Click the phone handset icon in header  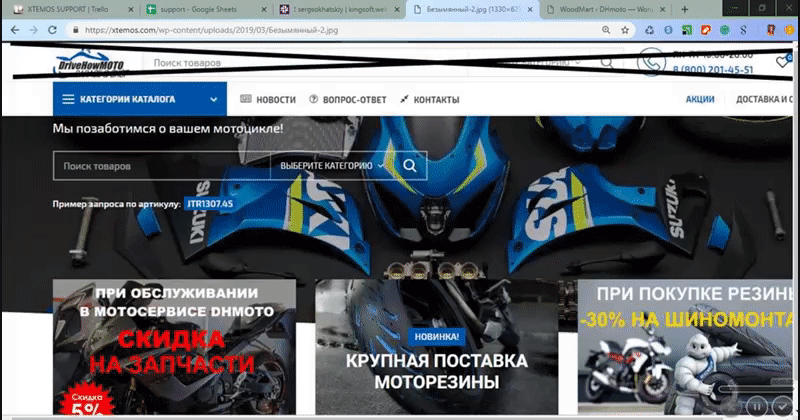[651, 62]
